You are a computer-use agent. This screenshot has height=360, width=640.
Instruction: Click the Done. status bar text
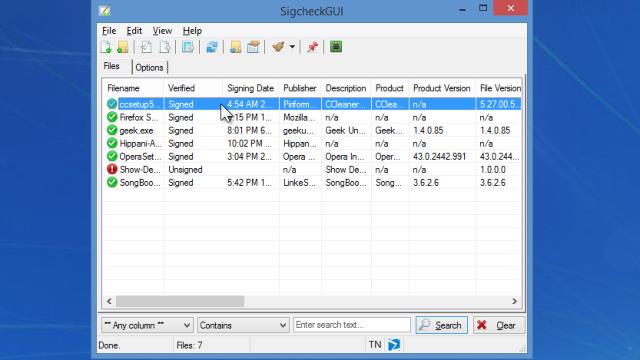[109, 346]
